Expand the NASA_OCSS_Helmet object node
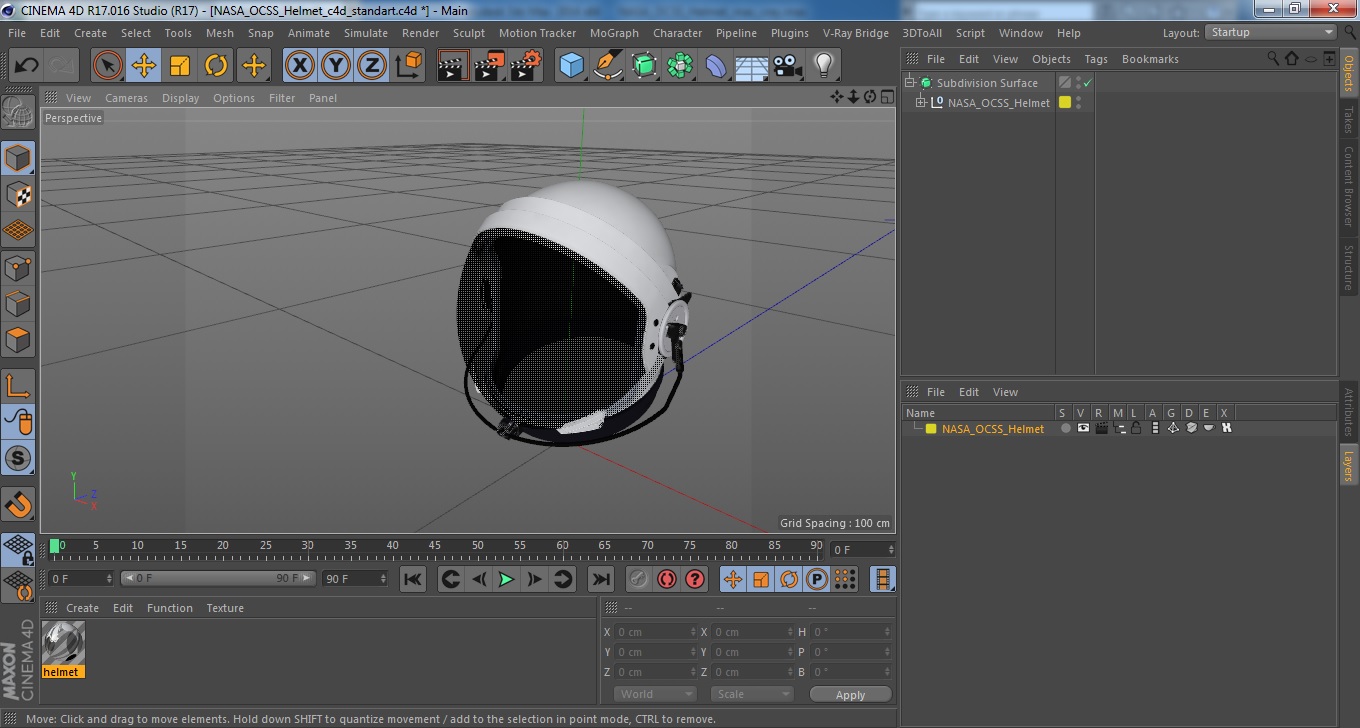Screen dimensions: 1360x728 (921, 103)
